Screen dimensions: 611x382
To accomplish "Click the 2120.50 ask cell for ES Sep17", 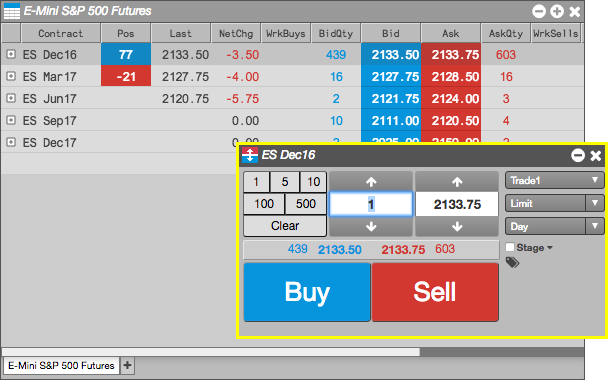I will 451,120.
